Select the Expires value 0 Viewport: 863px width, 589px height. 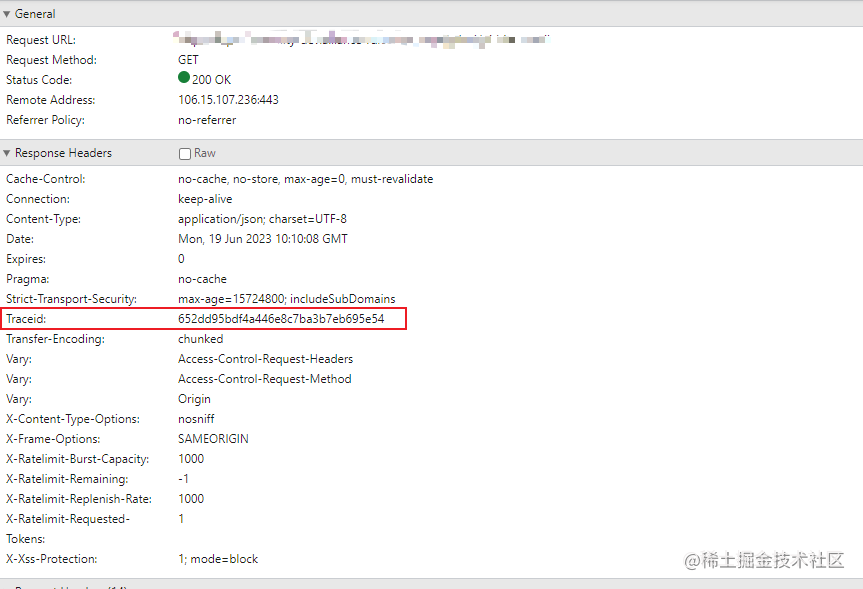pos(181,259)
